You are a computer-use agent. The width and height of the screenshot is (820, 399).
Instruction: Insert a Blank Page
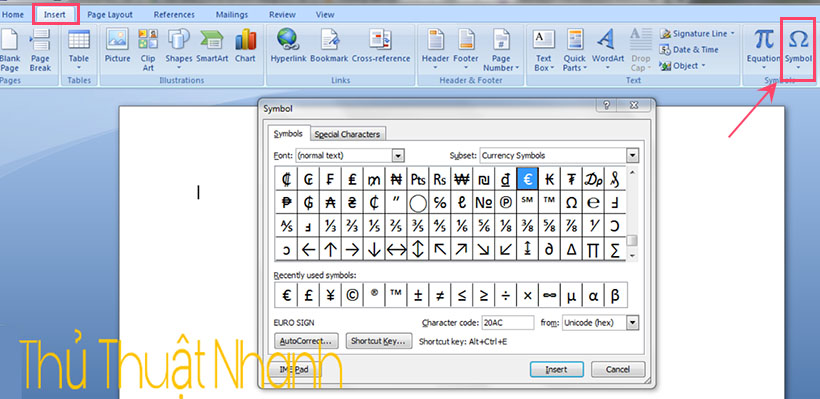click(x=10, y=50)
